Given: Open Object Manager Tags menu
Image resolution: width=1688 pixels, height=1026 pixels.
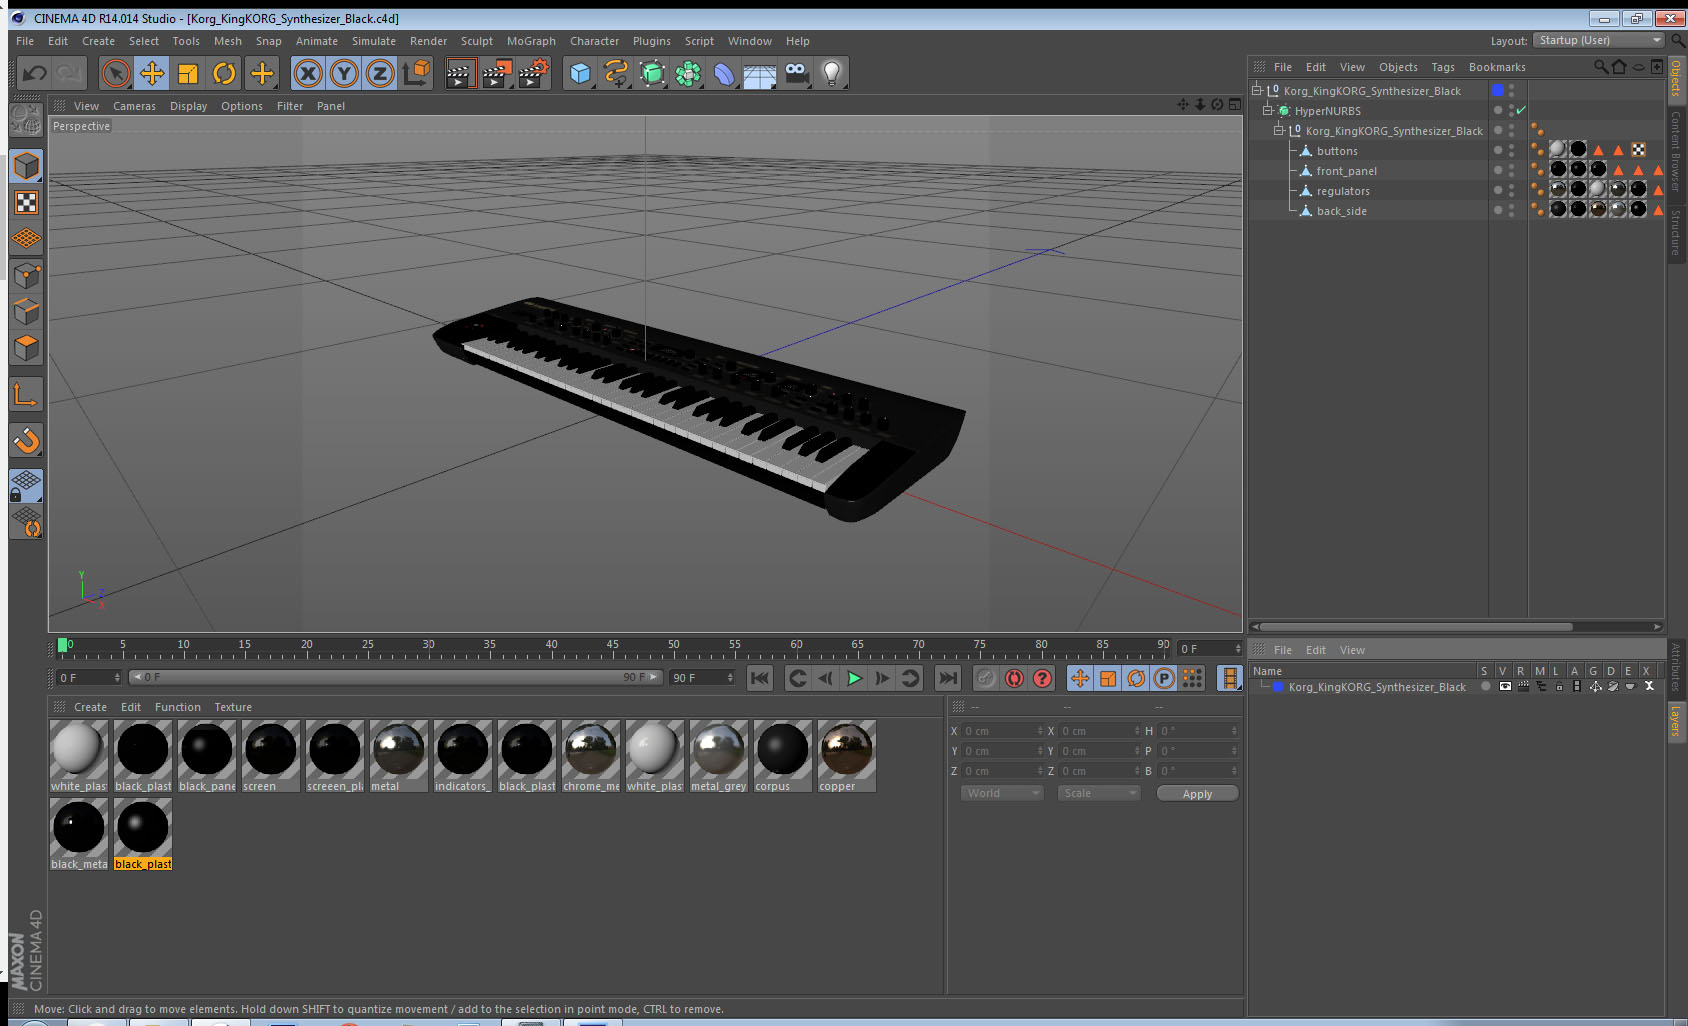Looking at the screenshot, I should pyautogui.click(x=1443, y=67).
